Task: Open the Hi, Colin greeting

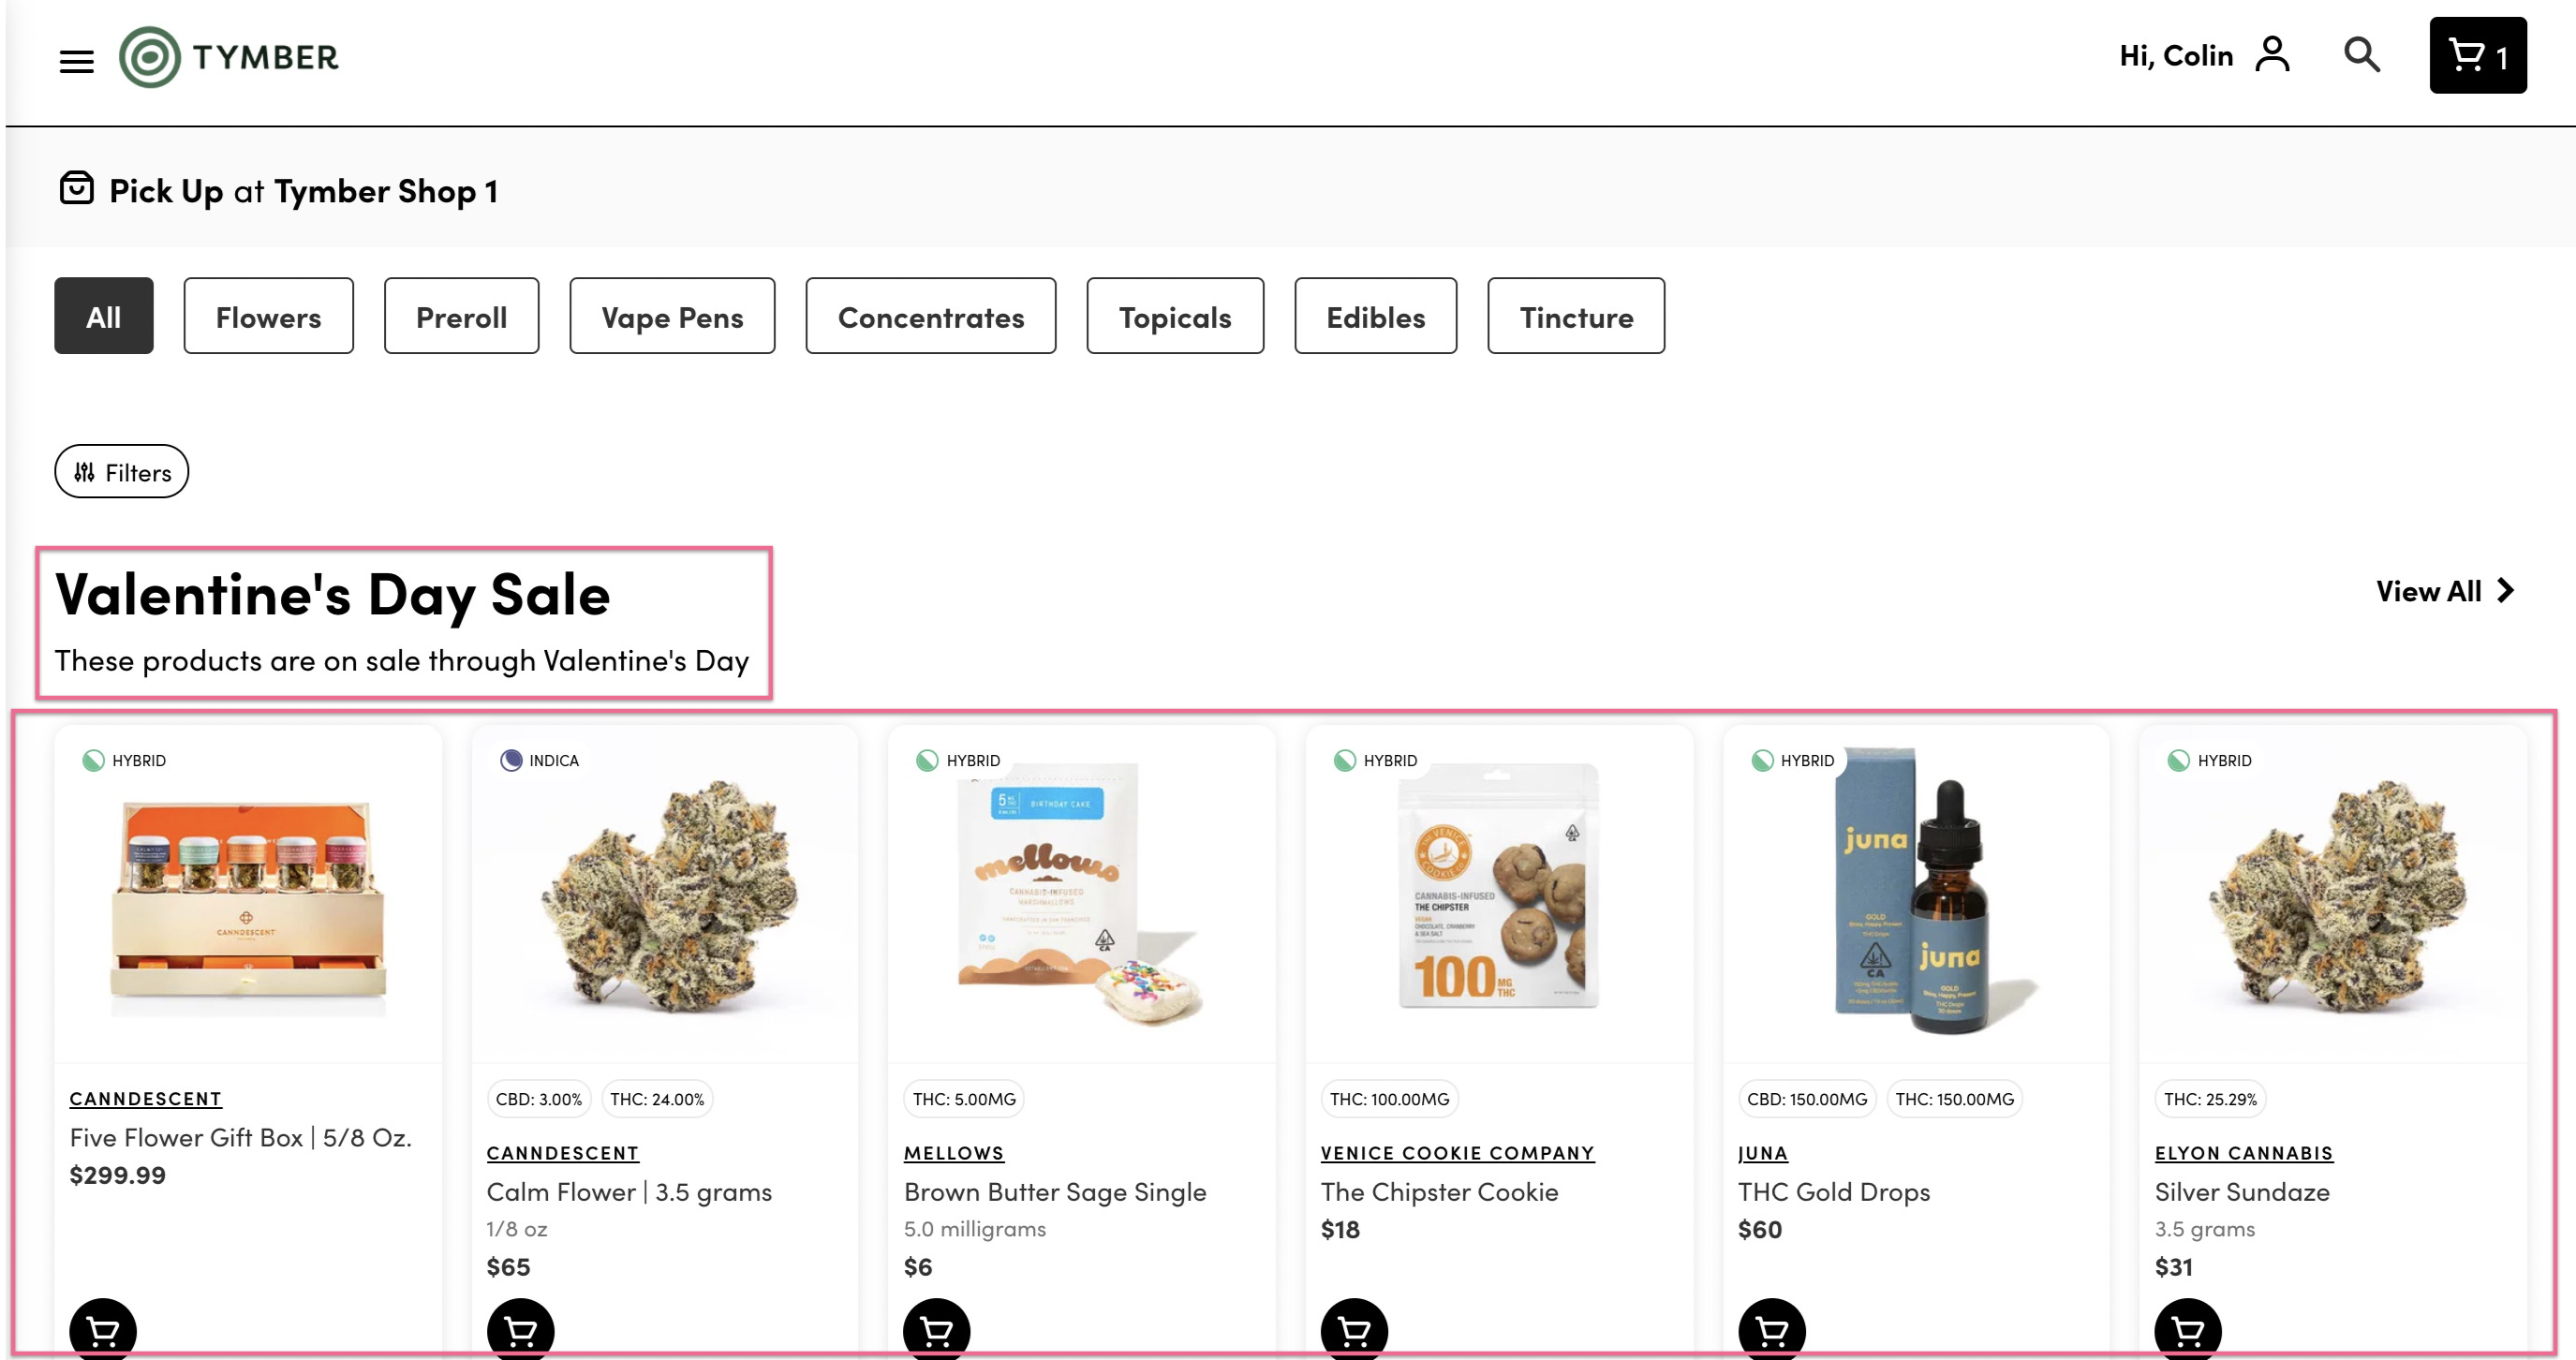Action: pos(2176,55)
